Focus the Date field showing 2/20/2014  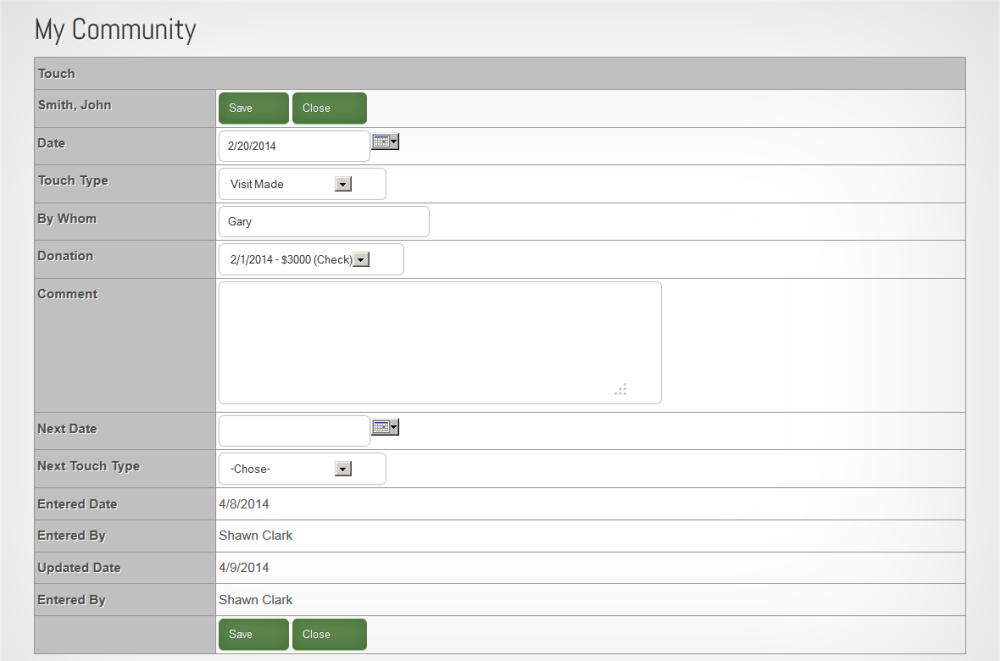click(293, 146)
